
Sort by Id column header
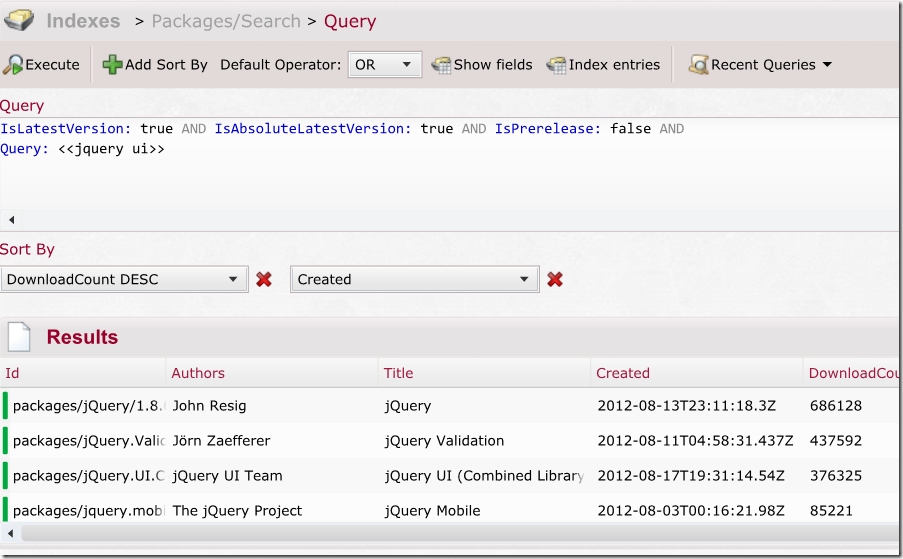pos(12,373)
